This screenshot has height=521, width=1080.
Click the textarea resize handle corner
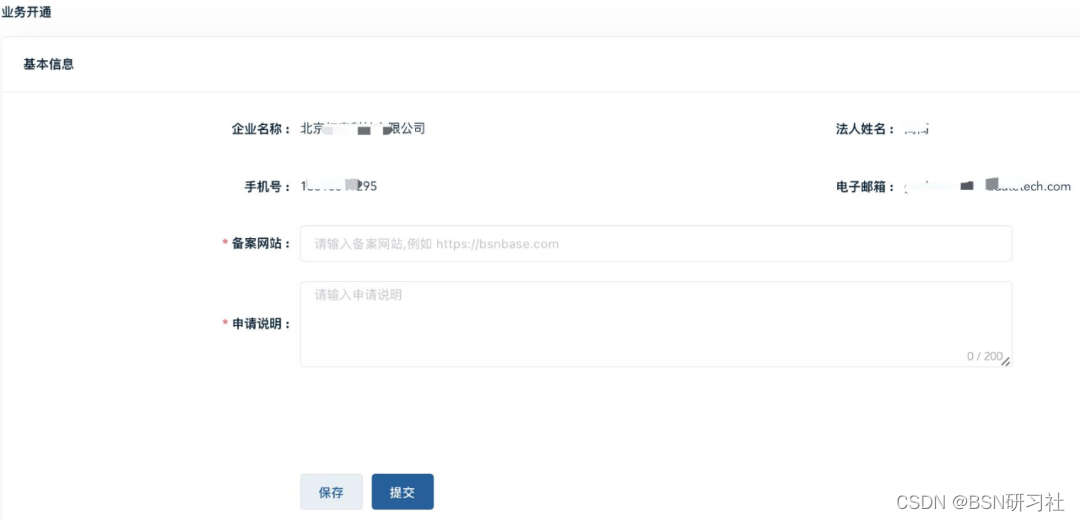pos(1006,361)
